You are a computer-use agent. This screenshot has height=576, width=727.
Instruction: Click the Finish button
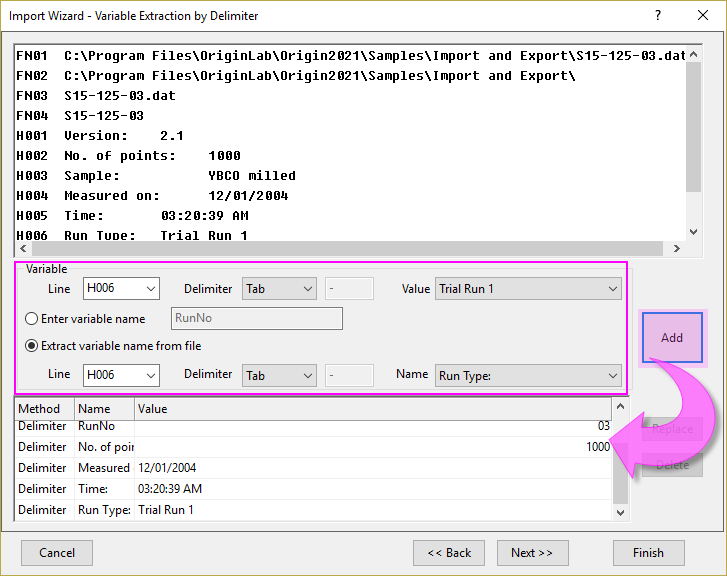pyautogui.click(x=648, y=552)
